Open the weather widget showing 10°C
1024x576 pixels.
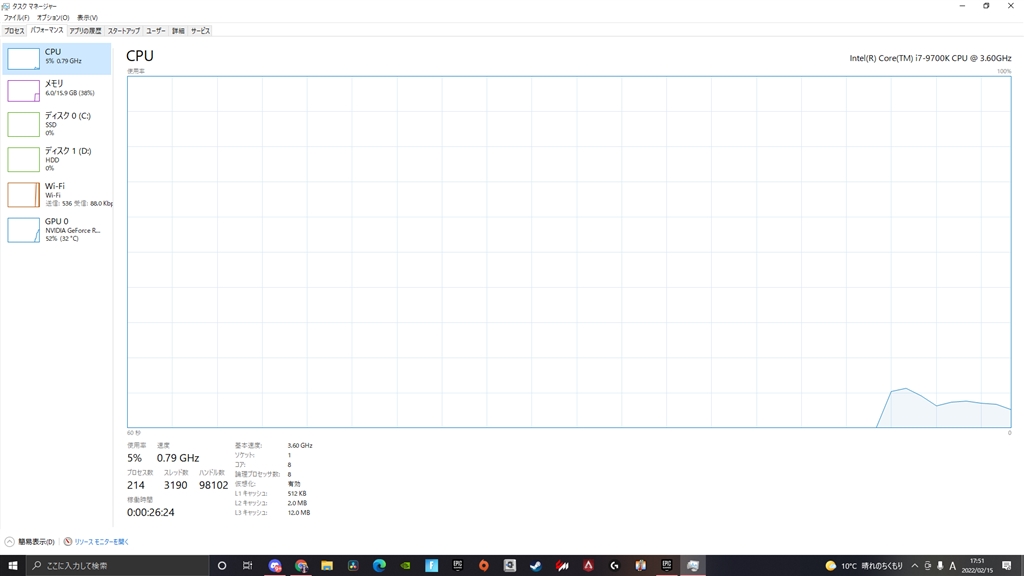pyautogui.click(x=863, y=566)
